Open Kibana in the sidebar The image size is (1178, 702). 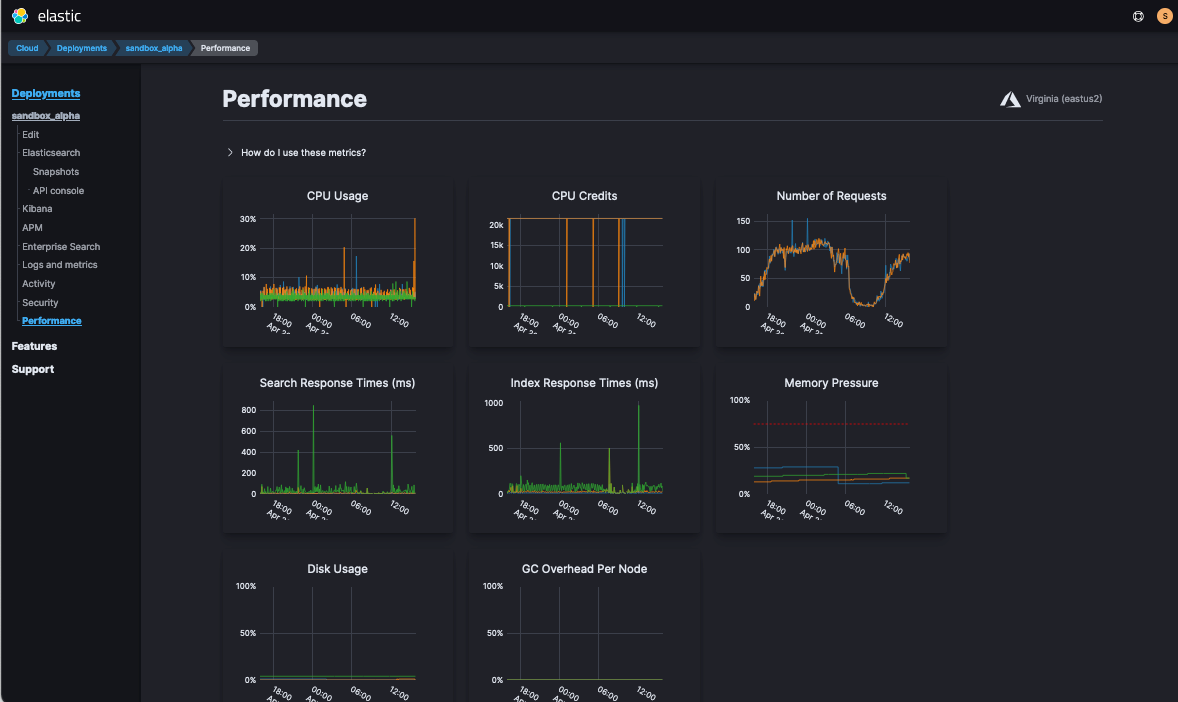pos(37,209)
